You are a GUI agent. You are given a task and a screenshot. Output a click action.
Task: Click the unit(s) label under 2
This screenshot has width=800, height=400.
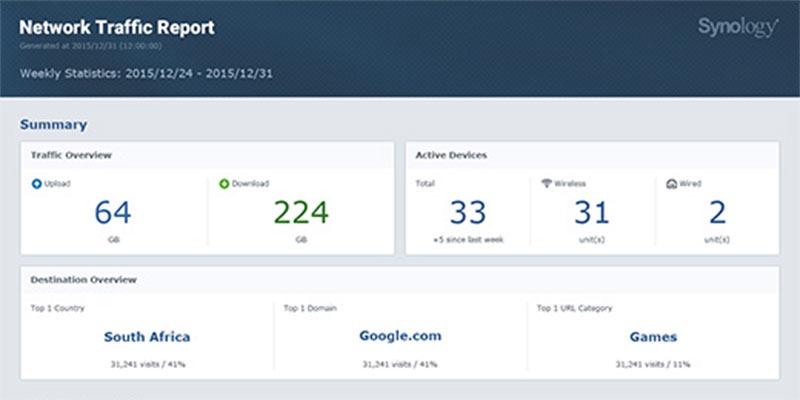pos(717,239)
